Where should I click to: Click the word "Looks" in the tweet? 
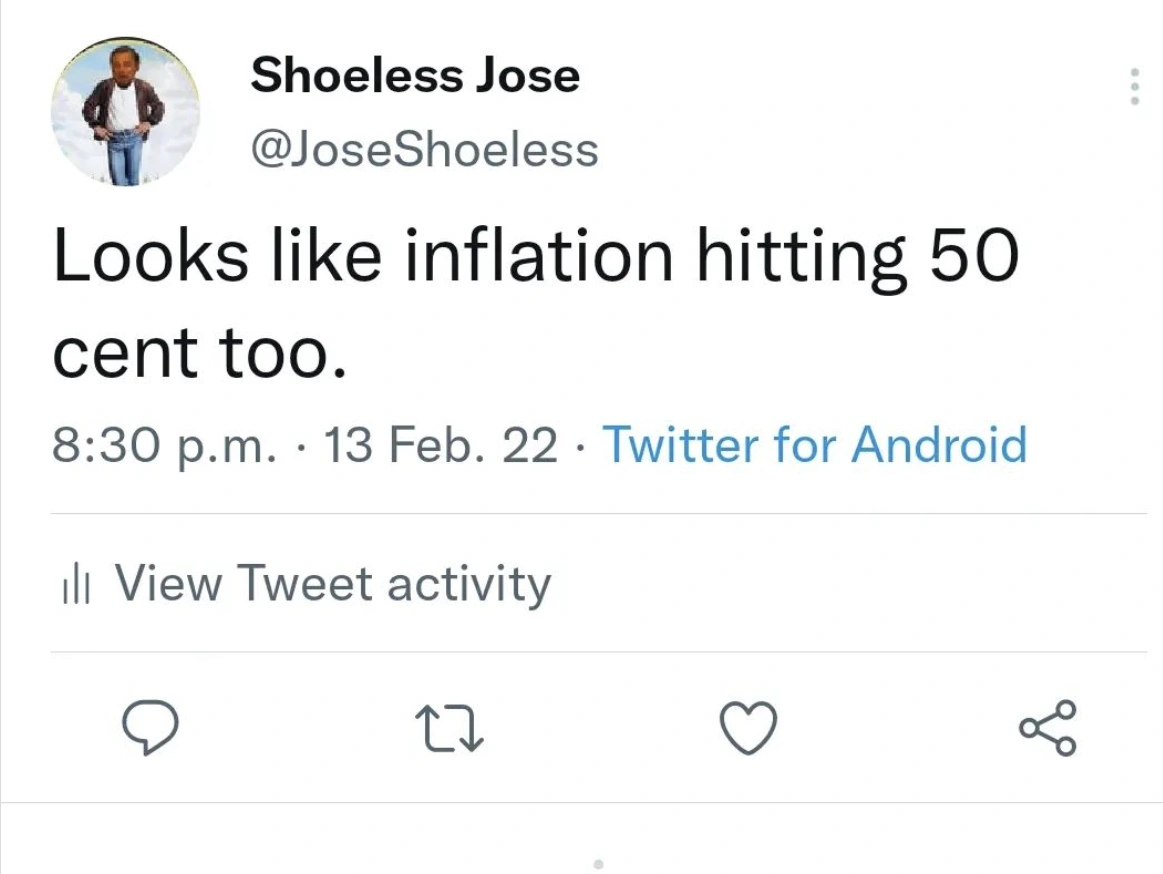[150, 256]
